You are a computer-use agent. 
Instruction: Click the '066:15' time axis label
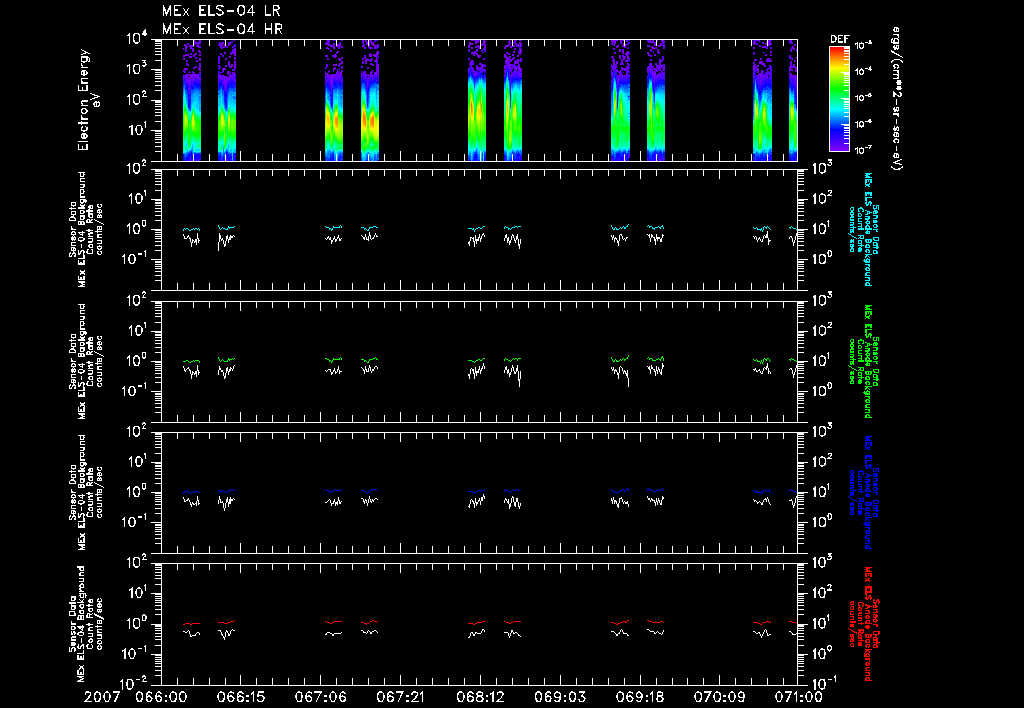[x=240, y=697]
